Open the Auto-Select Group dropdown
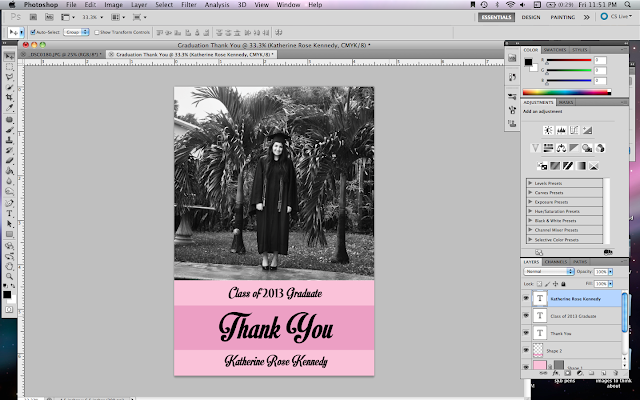Image resolution: width=640 pixels, height=400 pixels. tap(76, 32)
